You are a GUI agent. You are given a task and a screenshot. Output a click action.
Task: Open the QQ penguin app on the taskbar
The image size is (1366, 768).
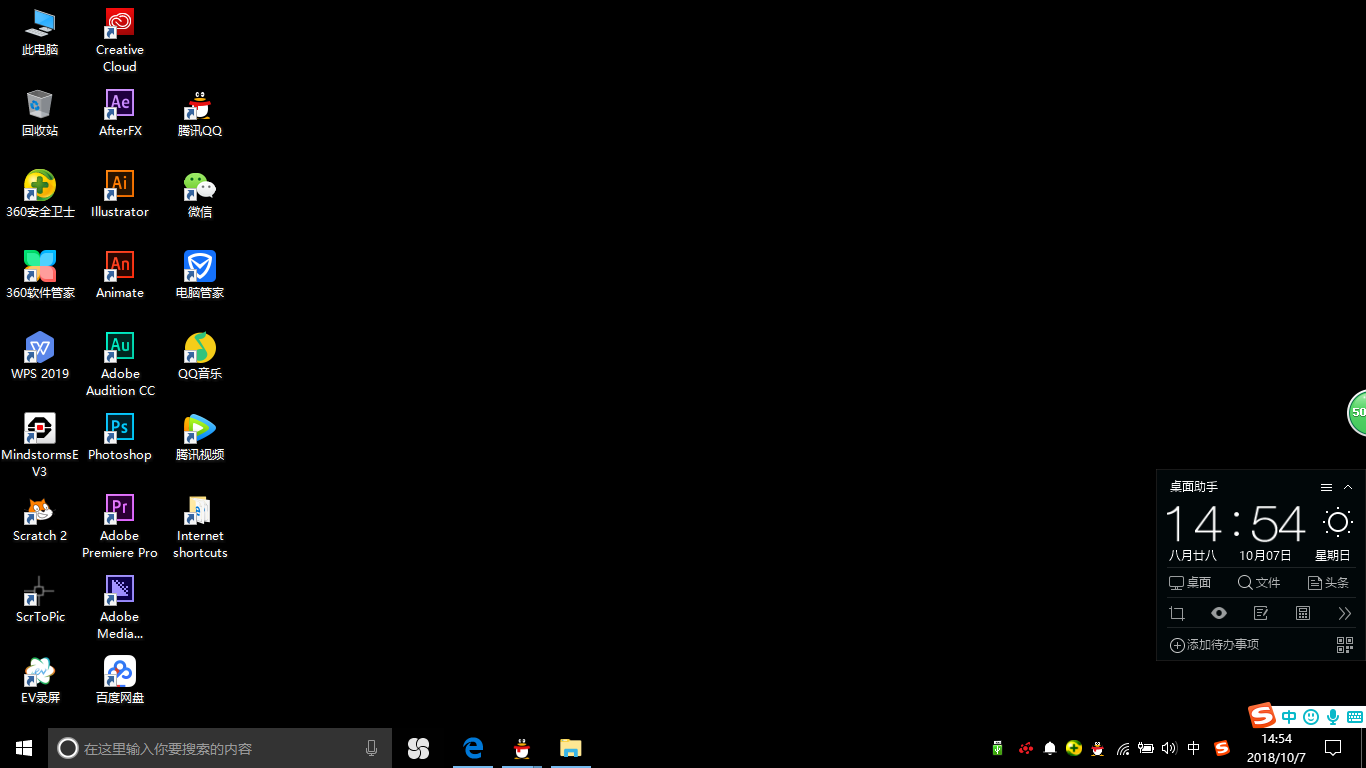point(522,748)
